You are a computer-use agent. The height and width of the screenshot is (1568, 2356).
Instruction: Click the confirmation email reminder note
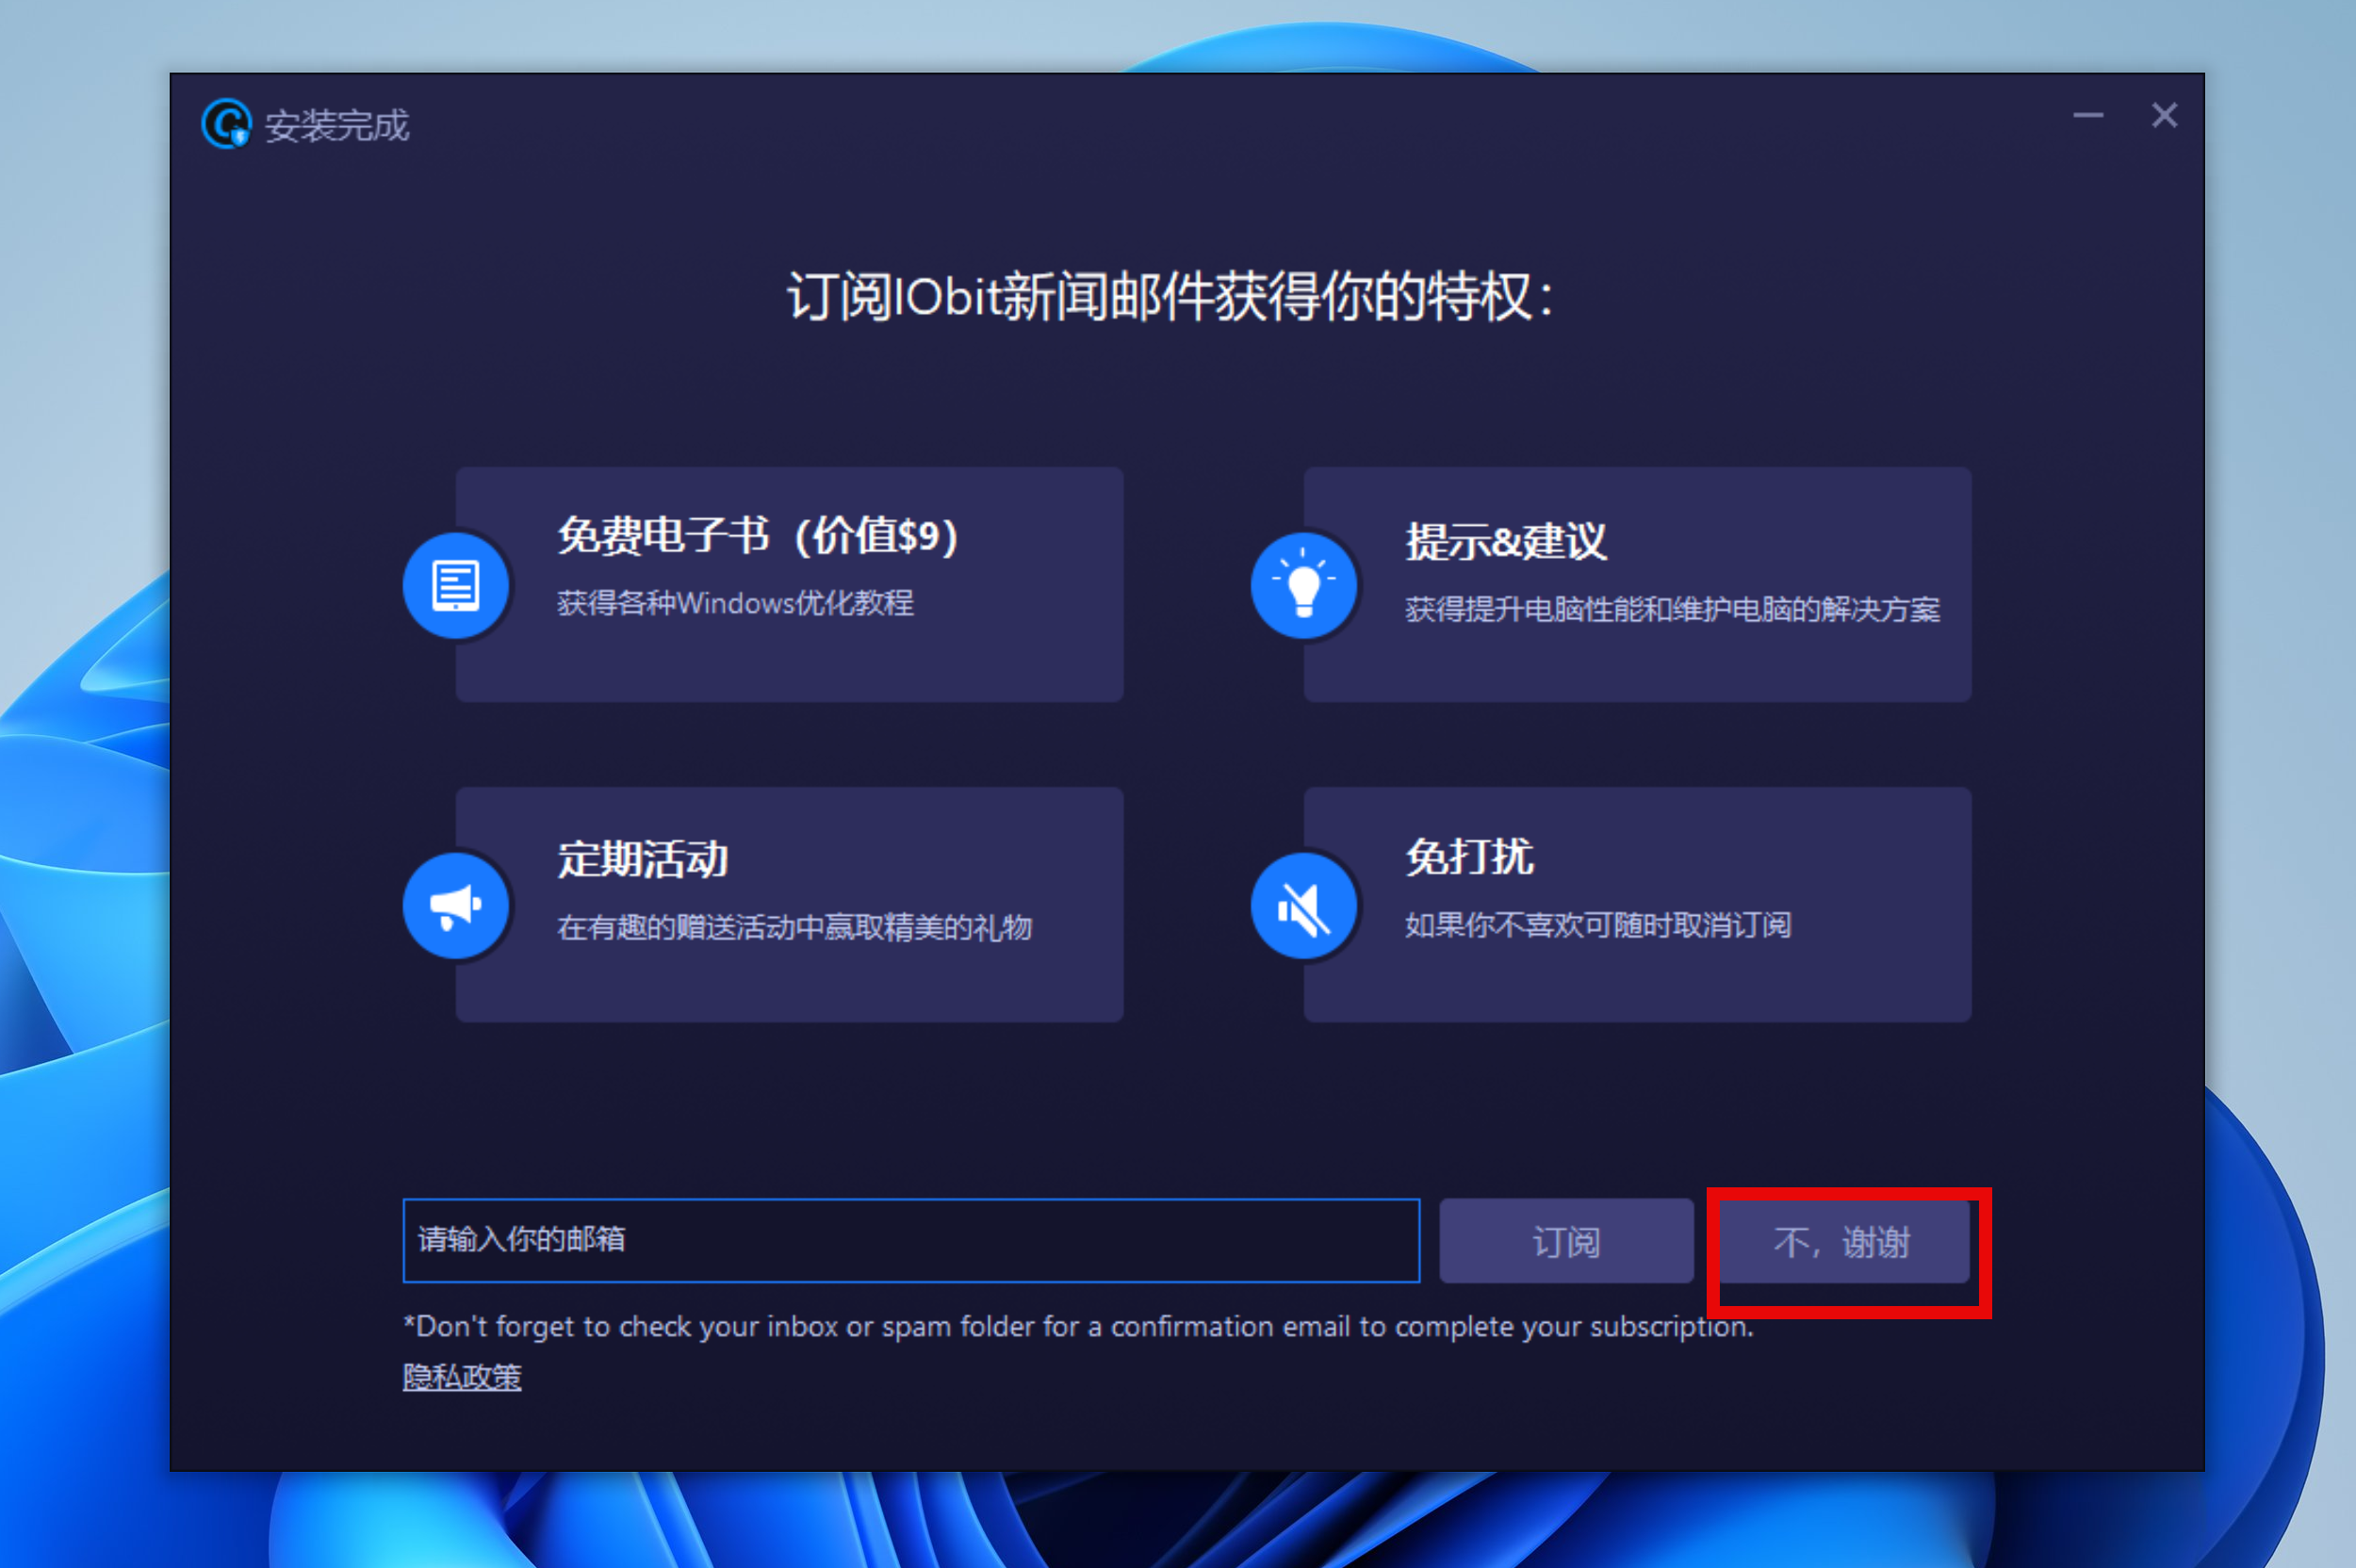point(1077,1326)
